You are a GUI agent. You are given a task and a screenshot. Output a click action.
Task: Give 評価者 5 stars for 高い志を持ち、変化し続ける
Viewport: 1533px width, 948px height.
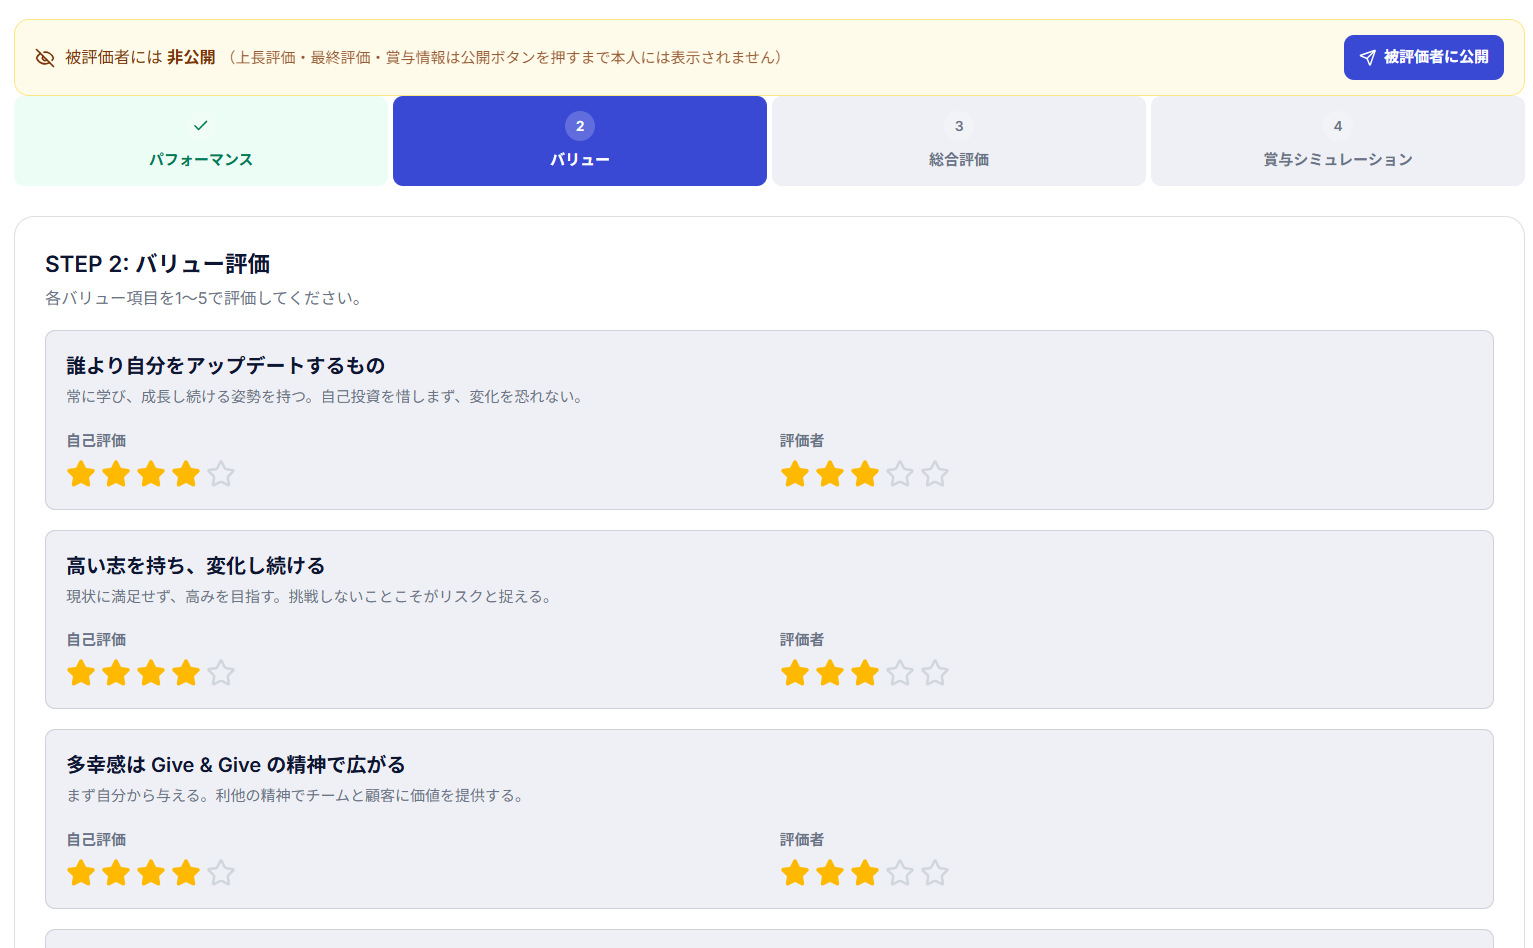click(935, 673)
